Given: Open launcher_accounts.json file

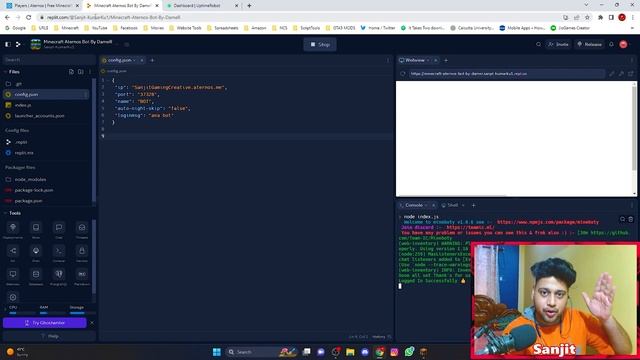Looking at the screenshot, I should pyautogui.click(x=46, y=116).
